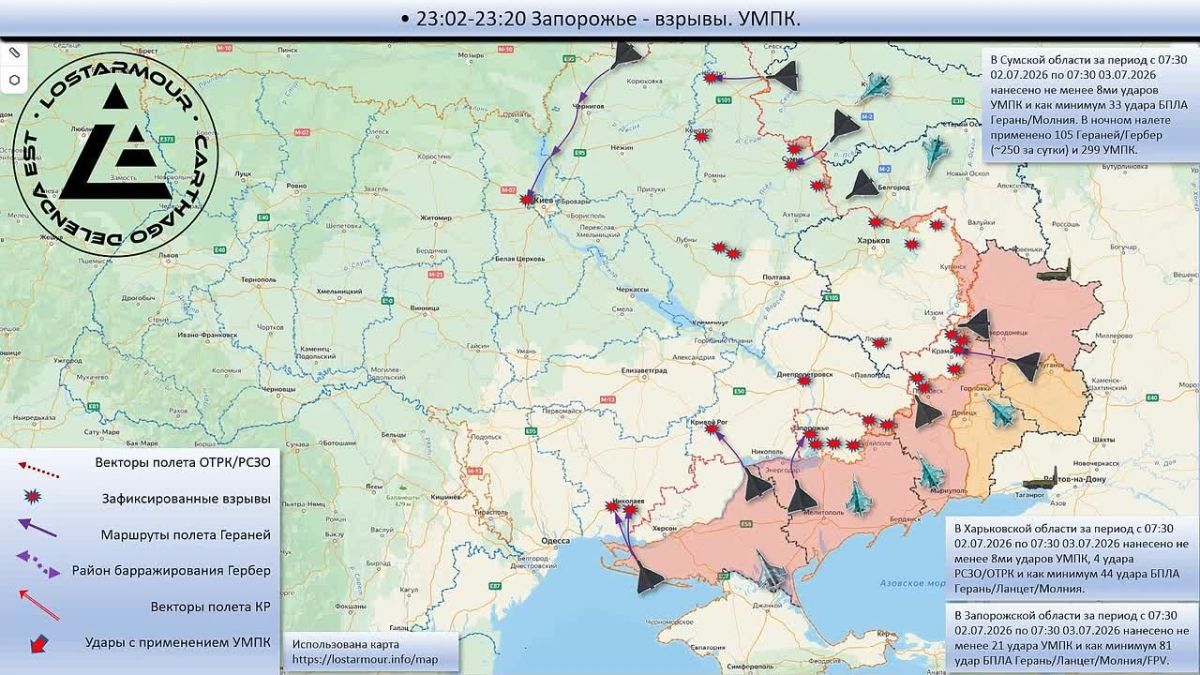Click the Одесса city label

tap(555, 539)
